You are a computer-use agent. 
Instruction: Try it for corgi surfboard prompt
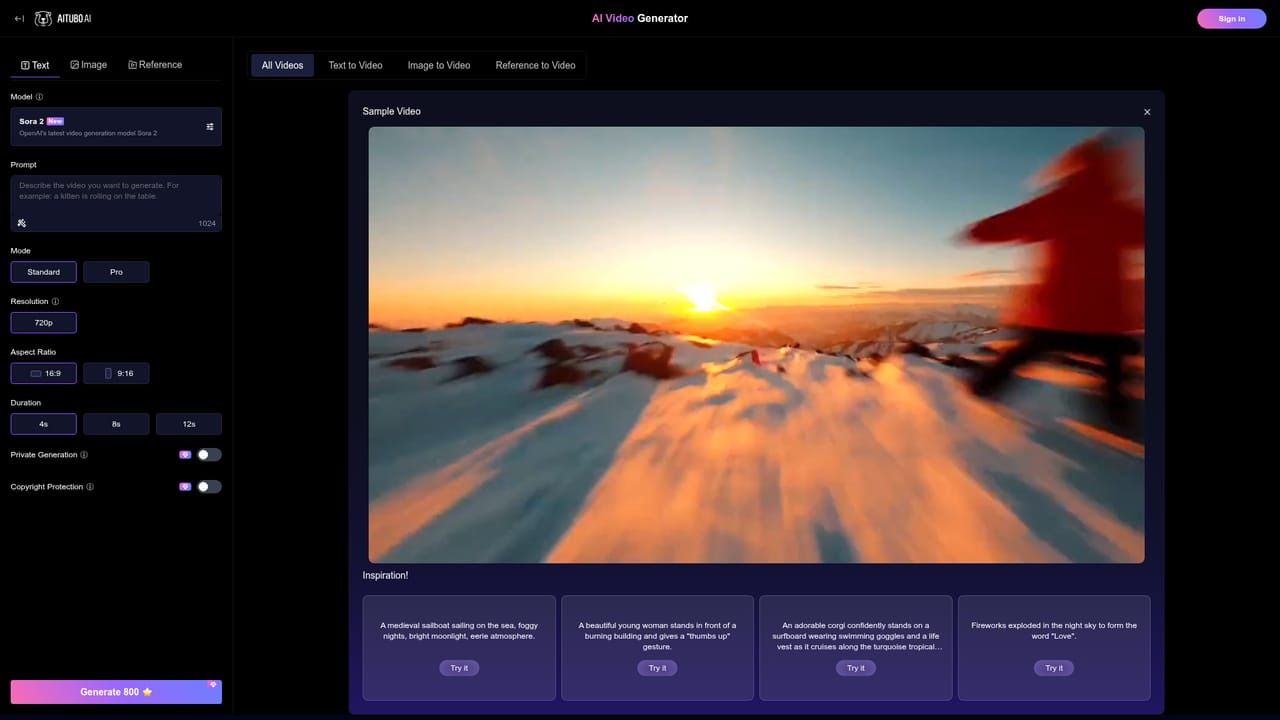click(x=856, y=668)
